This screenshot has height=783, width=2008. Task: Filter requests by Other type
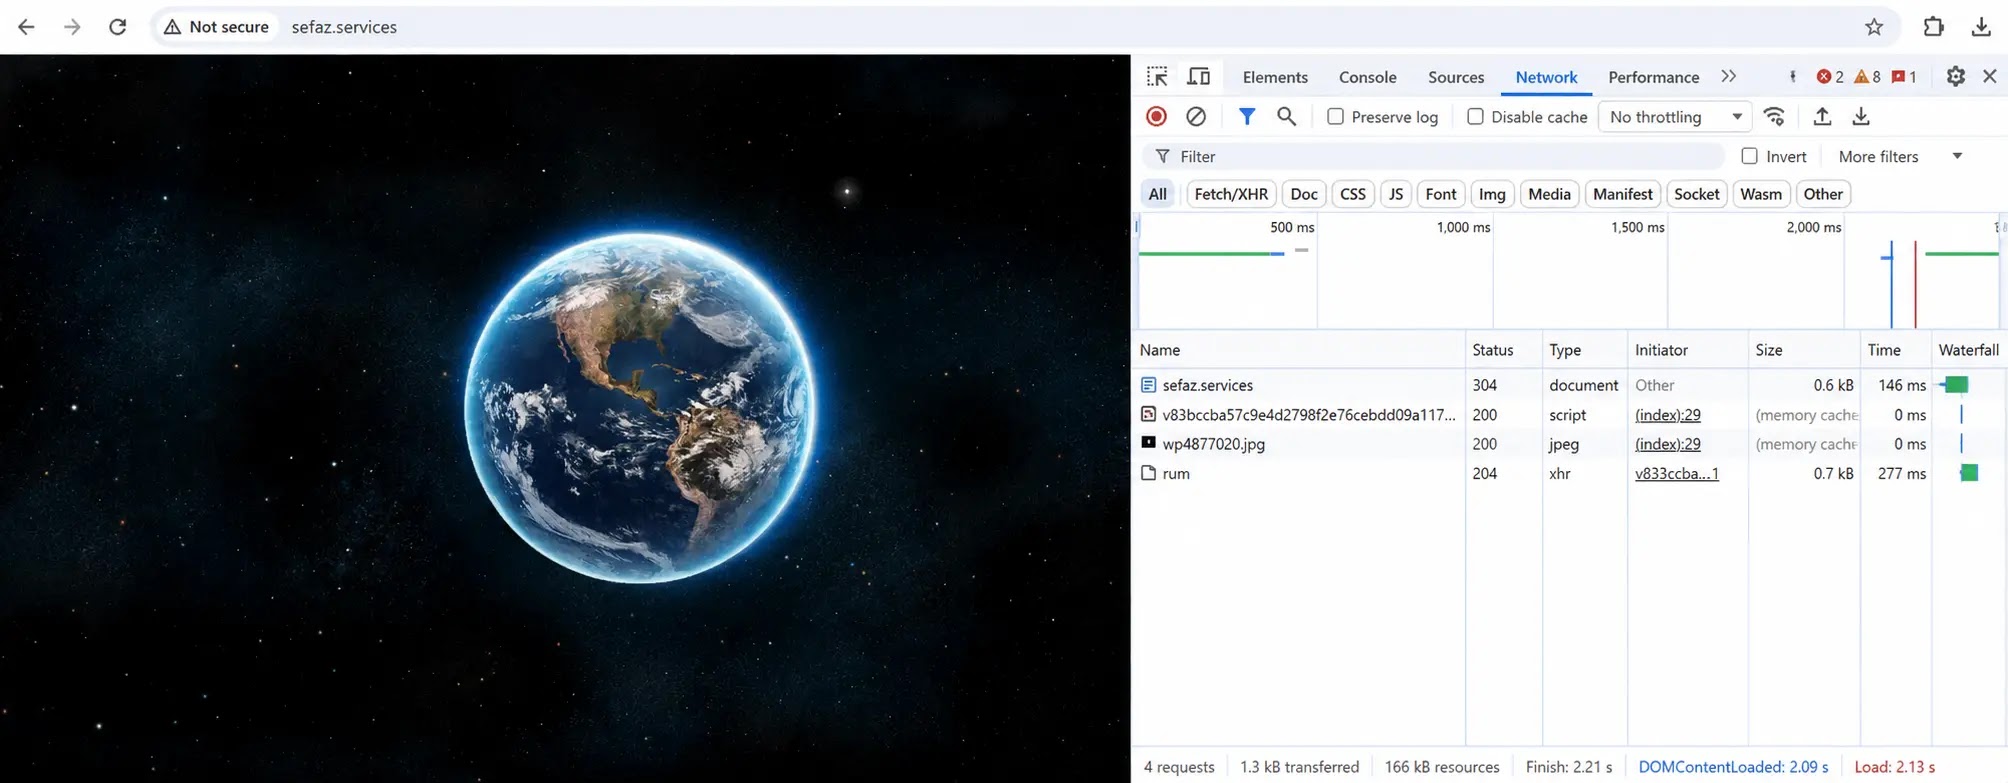click(x=1823, y=194)
